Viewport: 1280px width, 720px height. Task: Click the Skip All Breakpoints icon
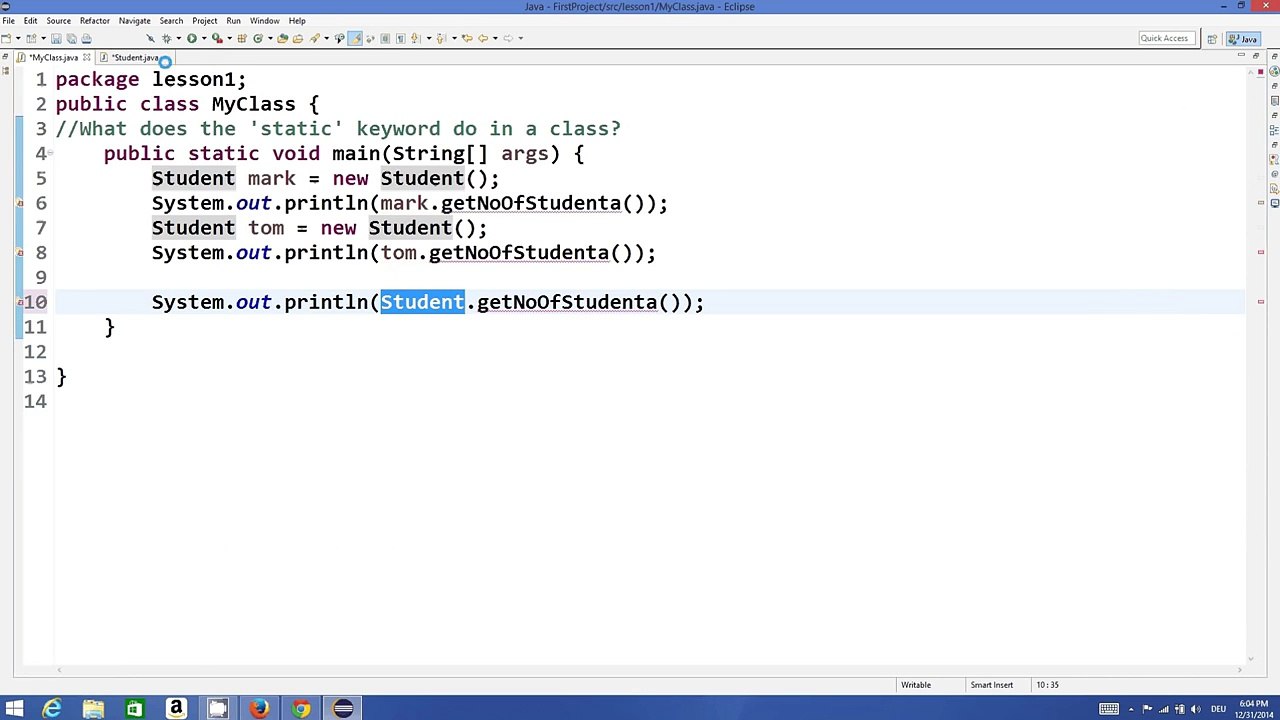[x=150, y=38]
